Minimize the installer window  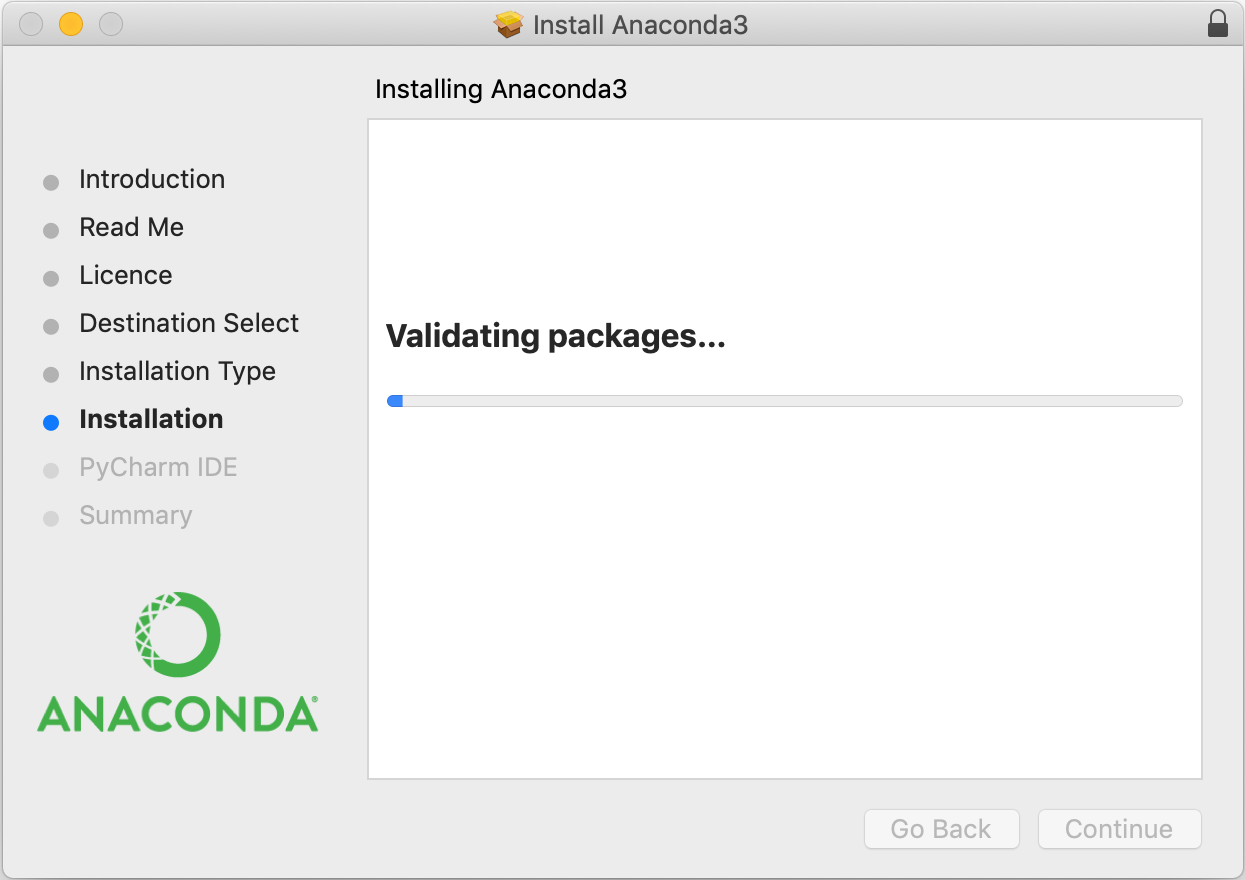(71, 24)
